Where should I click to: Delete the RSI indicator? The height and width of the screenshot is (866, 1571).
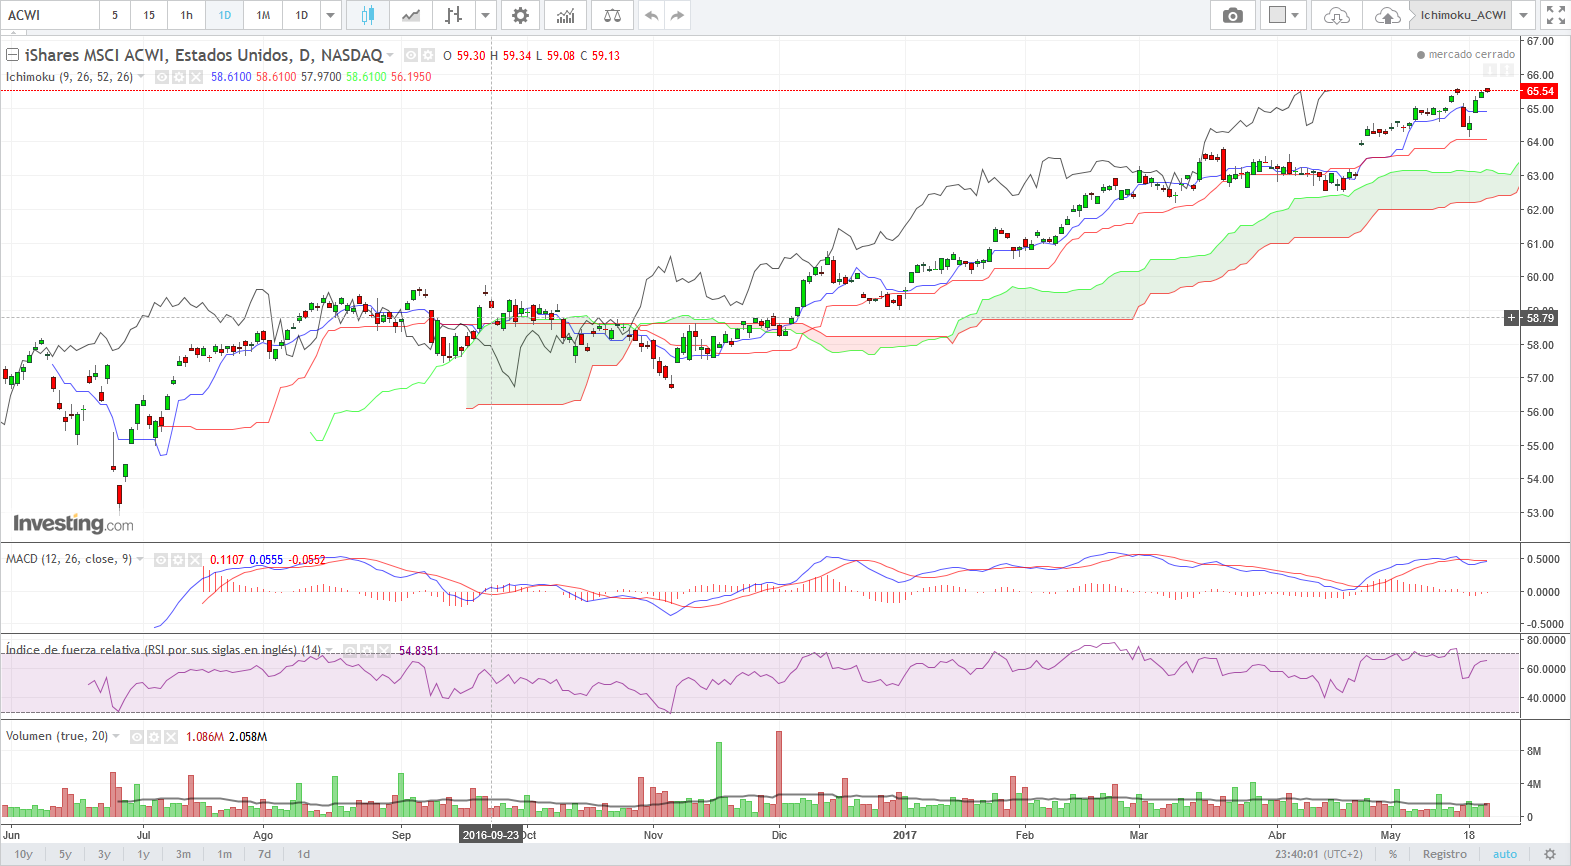coord(383,650)
